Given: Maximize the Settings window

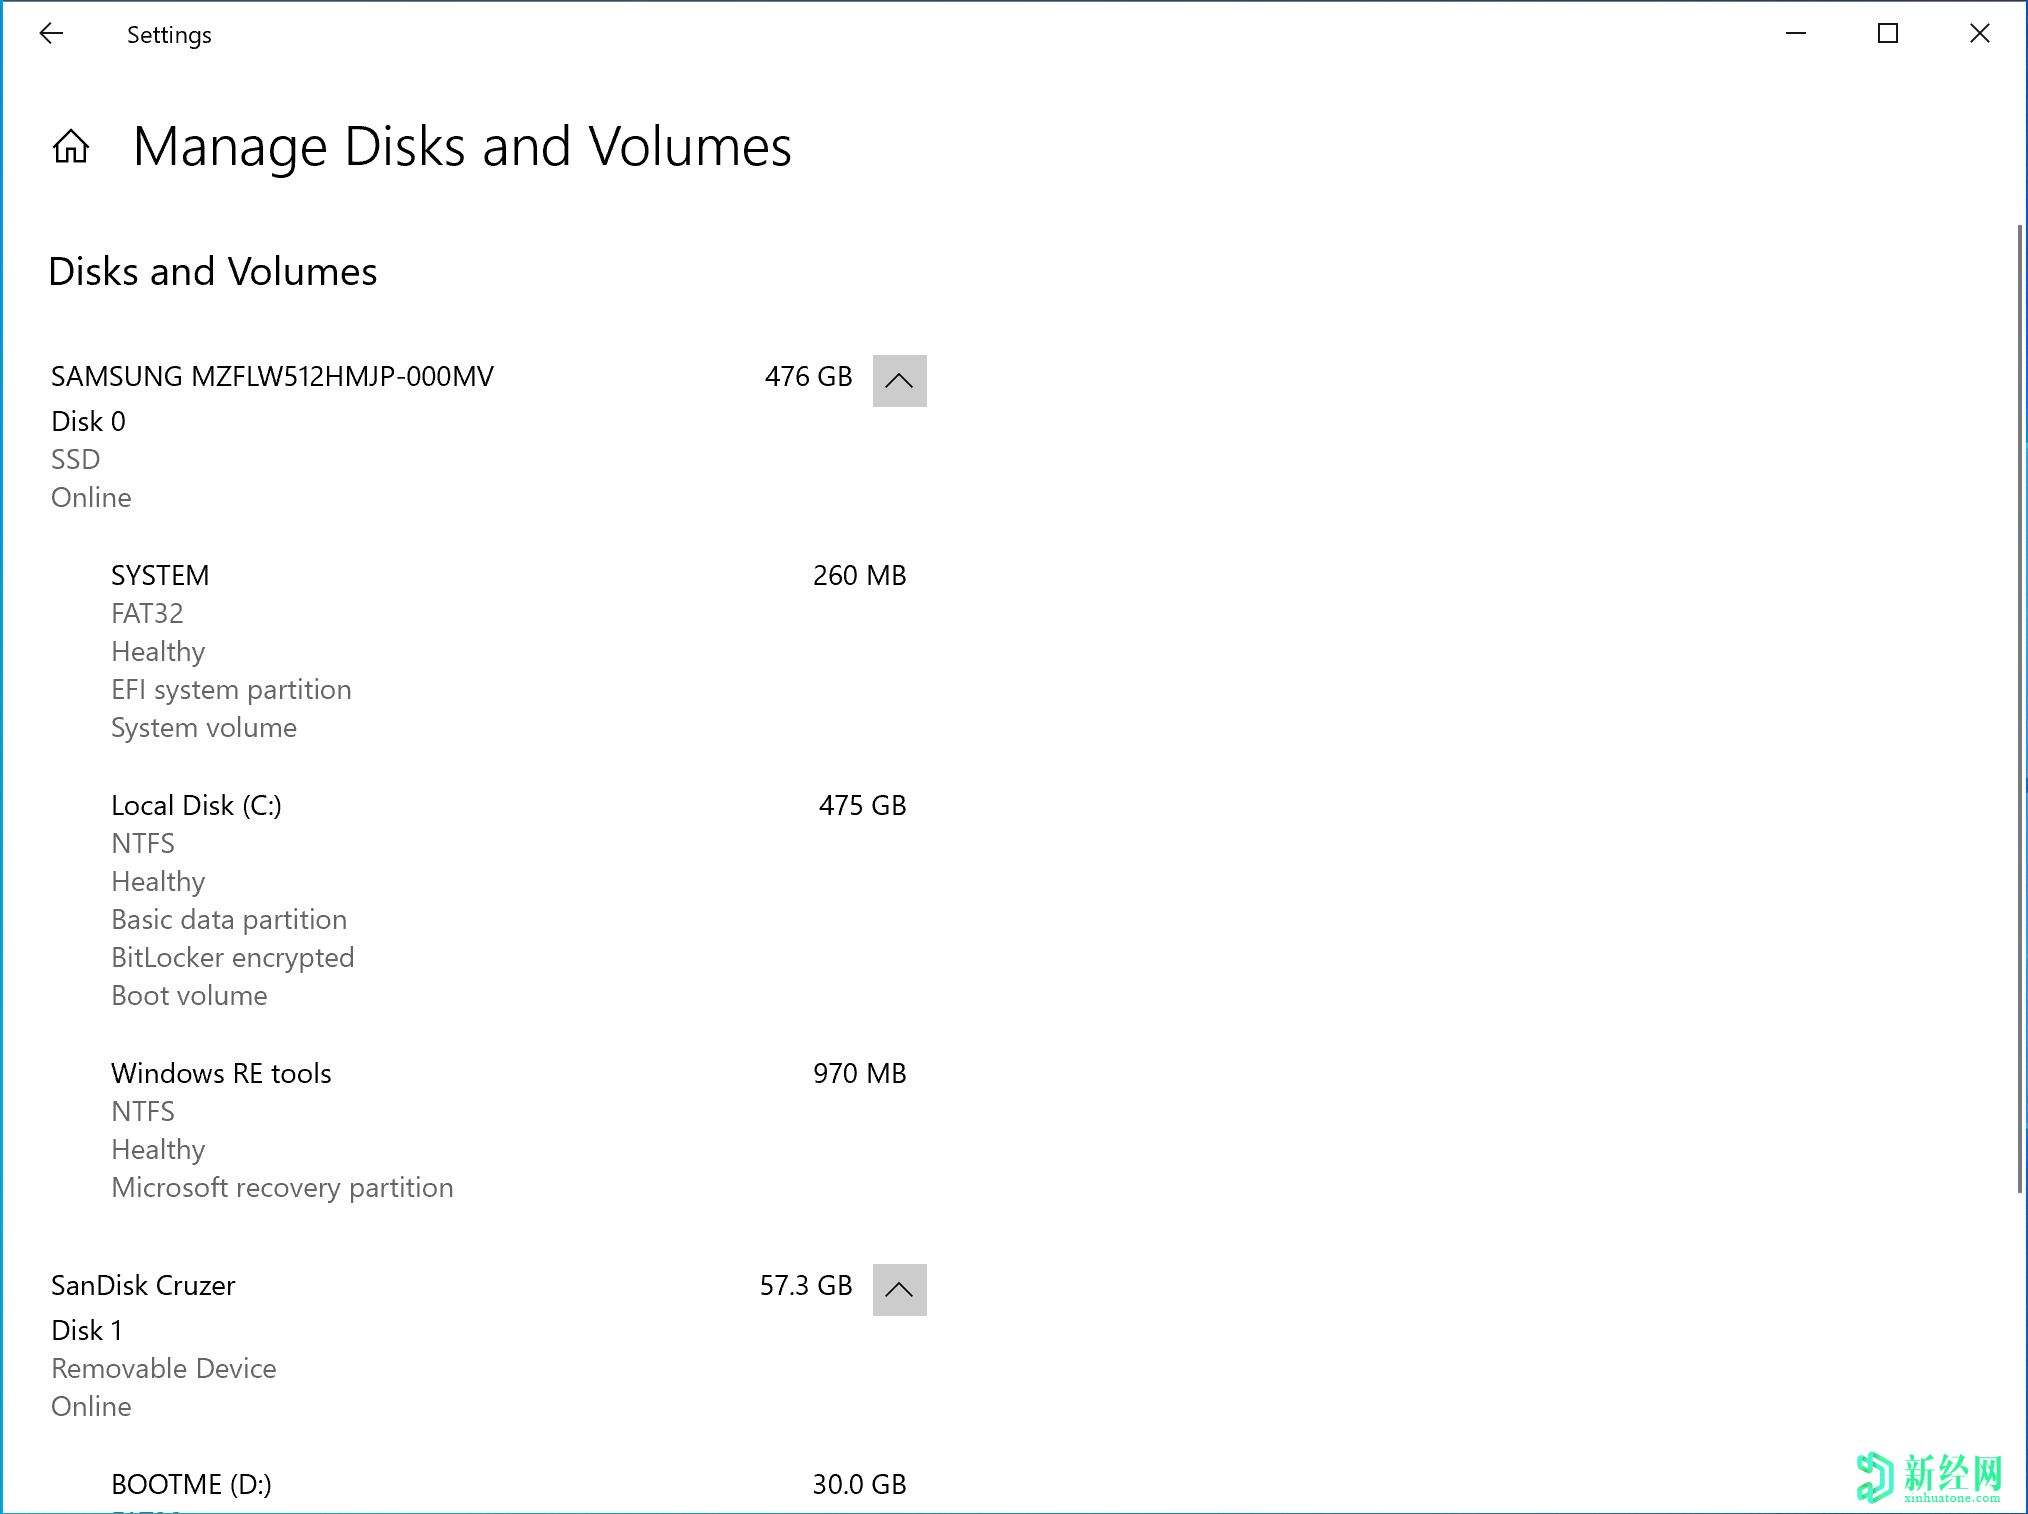Looking at the screenshot, I should point(1888,34).
